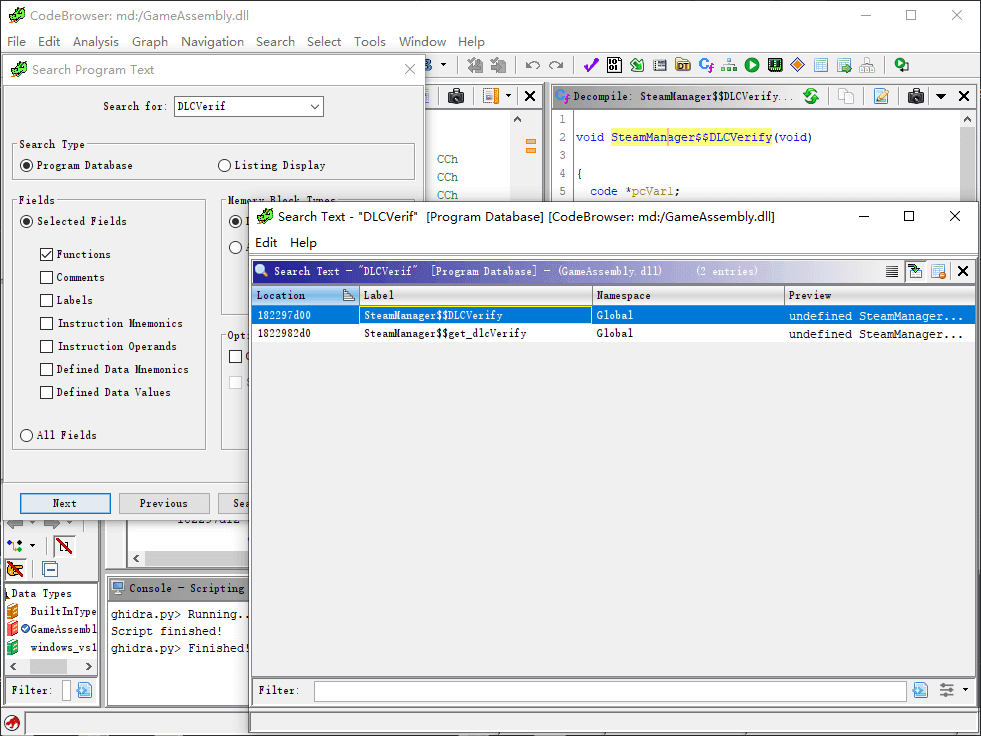The height and width of the screenshot is (736, 981).
Task: Export decompiled function with the notepad icon
Action: [x=881, y=96]
